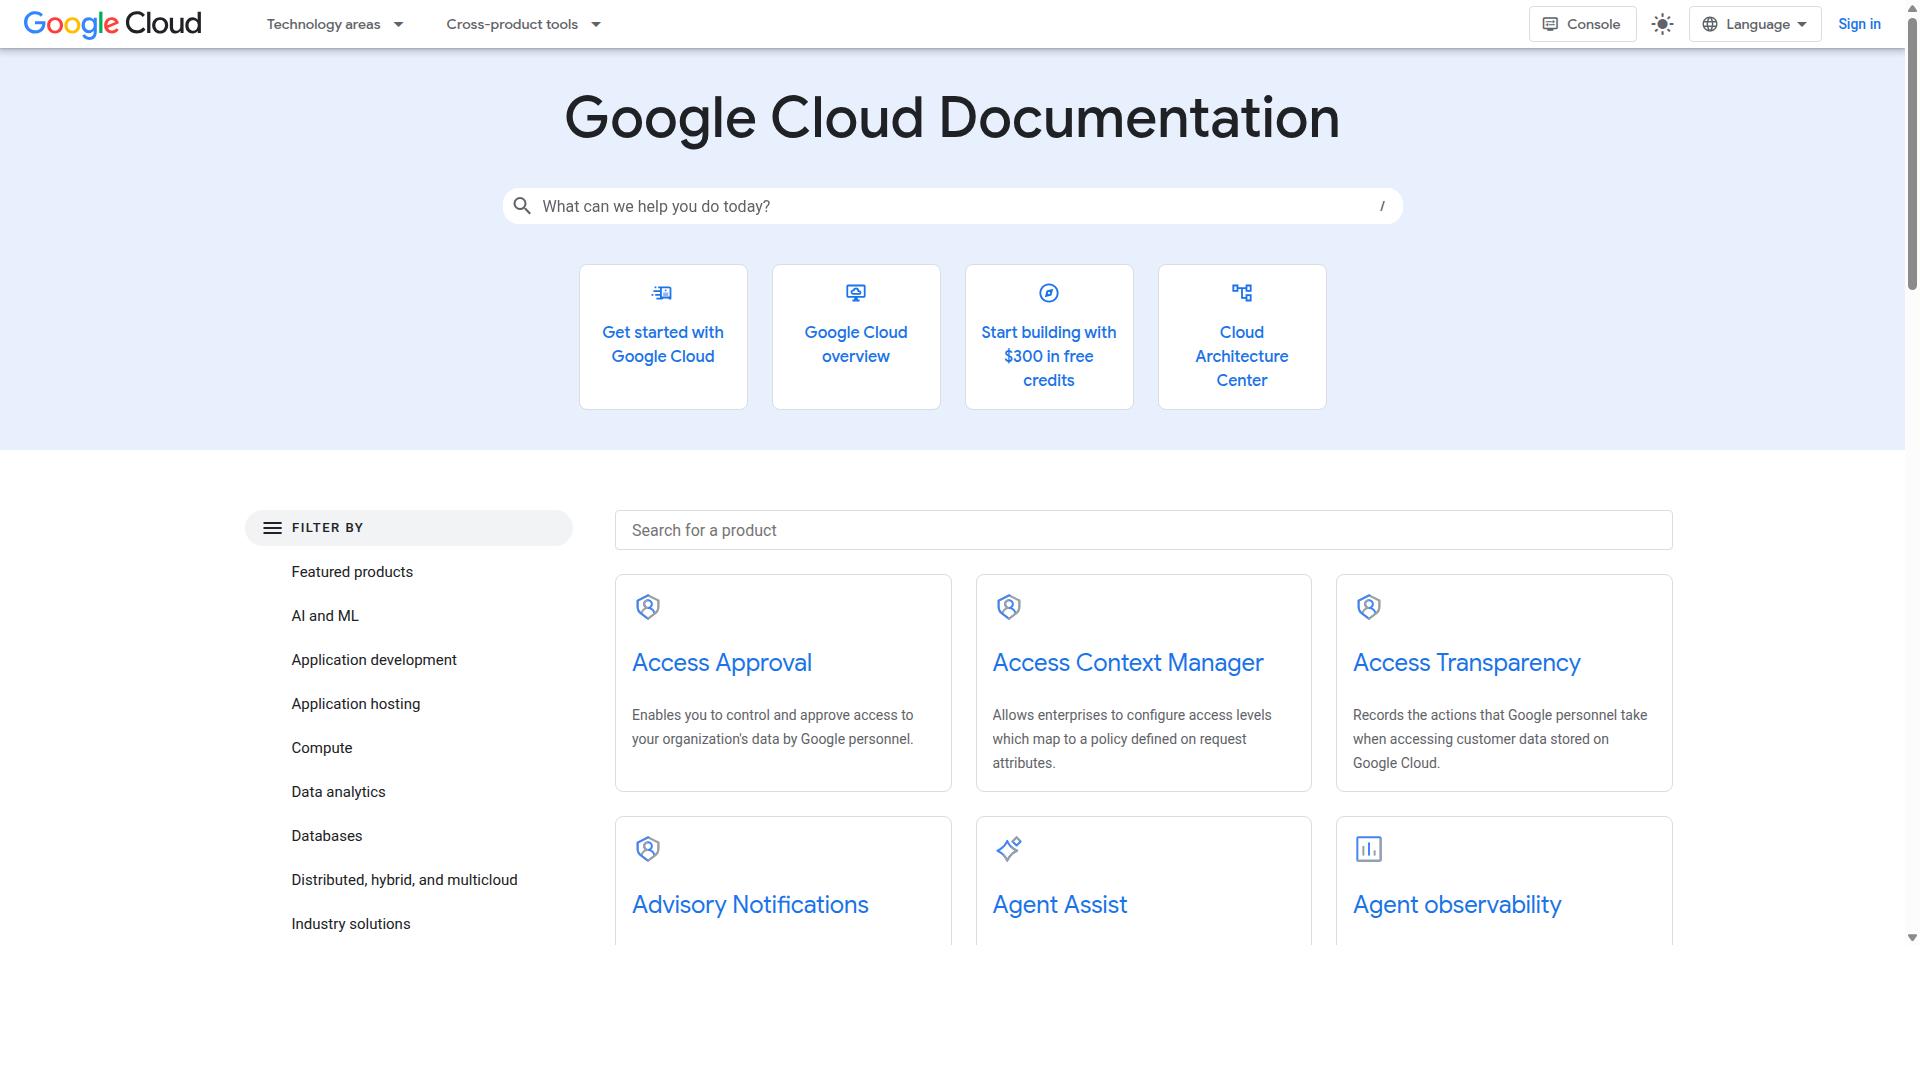Filter by Featured products
The height and width of the screenshot is (1080, 1920).
[352, 572]
